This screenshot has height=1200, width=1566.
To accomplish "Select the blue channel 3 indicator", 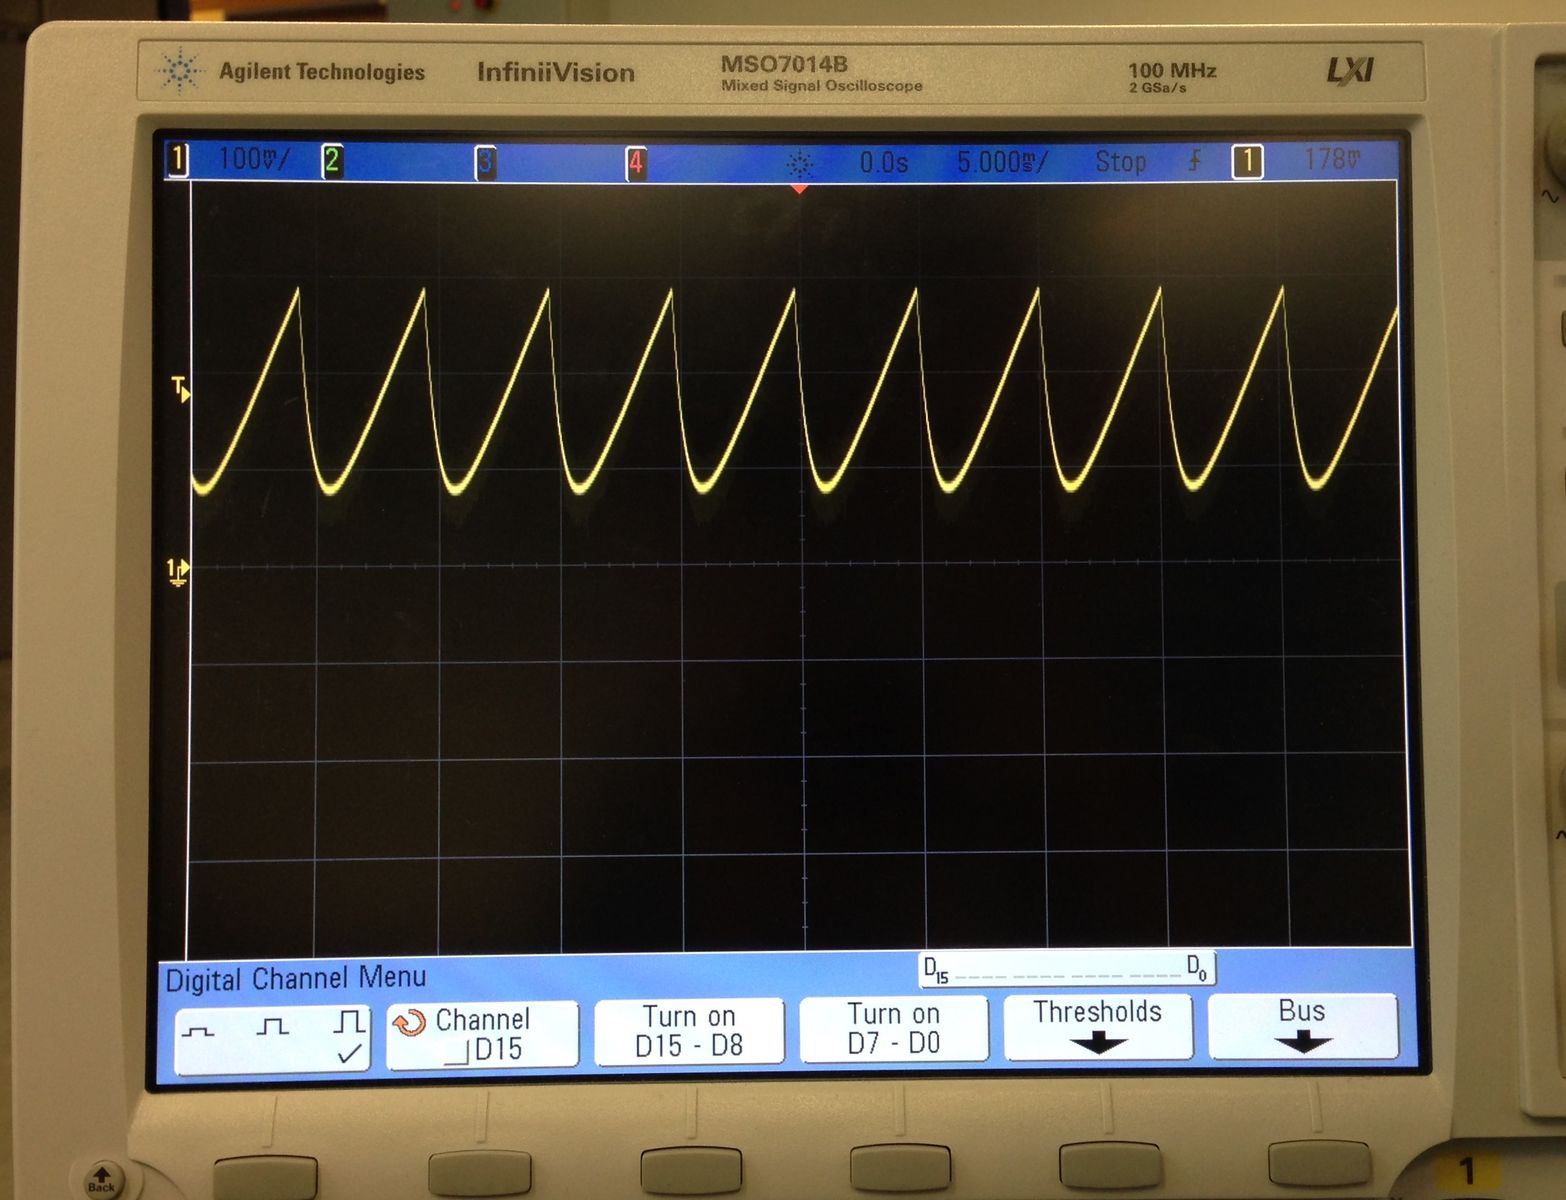I will point(485,162).
